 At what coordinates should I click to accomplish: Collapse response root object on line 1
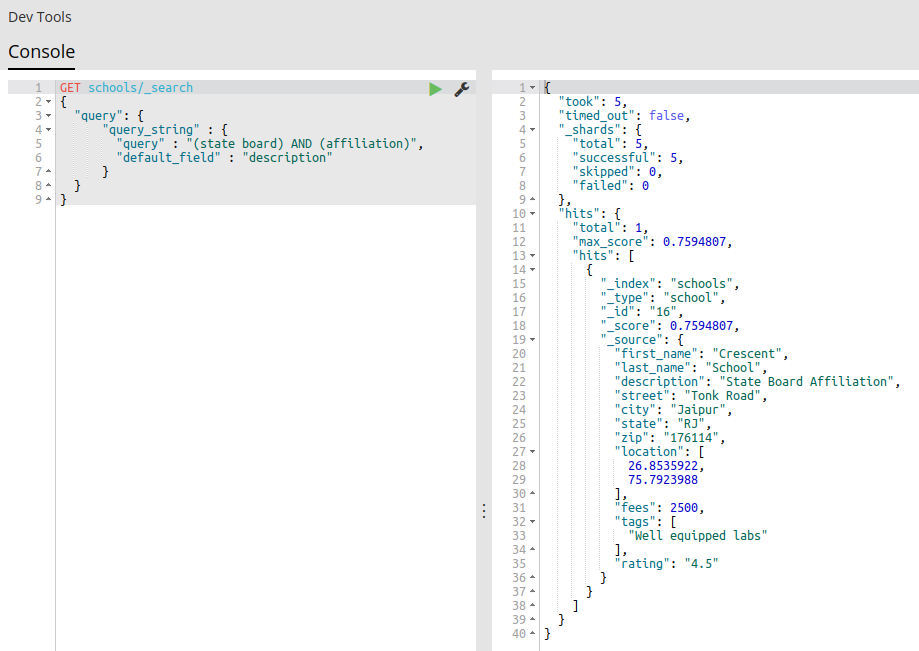click(533, 87)
